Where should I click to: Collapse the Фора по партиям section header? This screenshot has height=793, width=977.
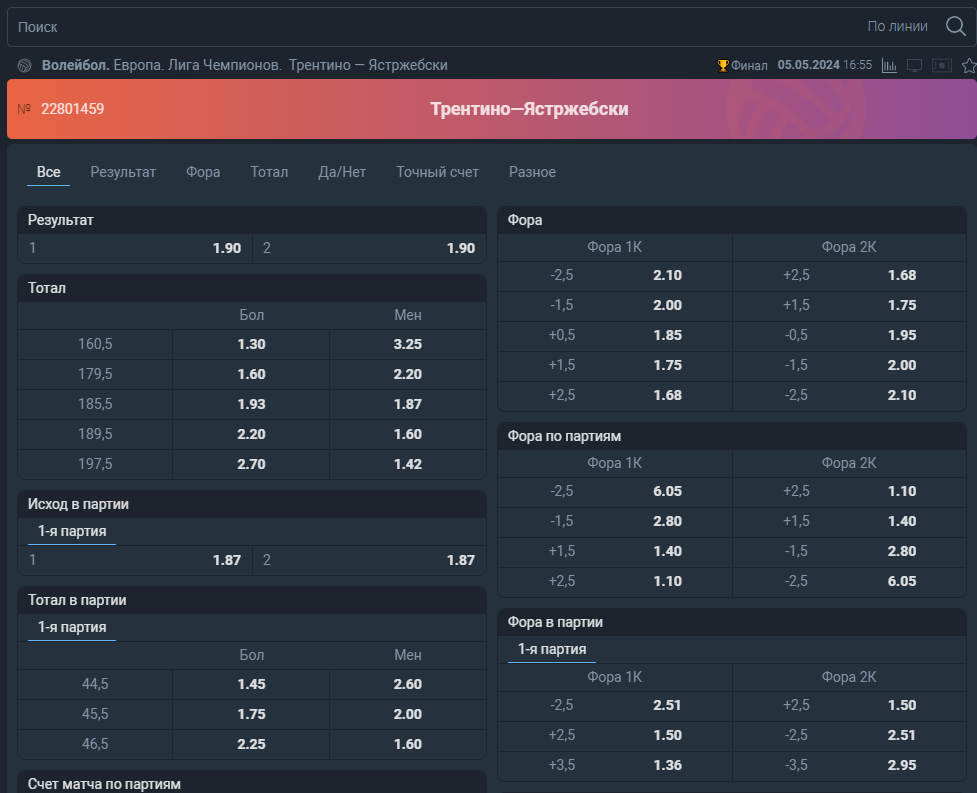coord(732,436)
